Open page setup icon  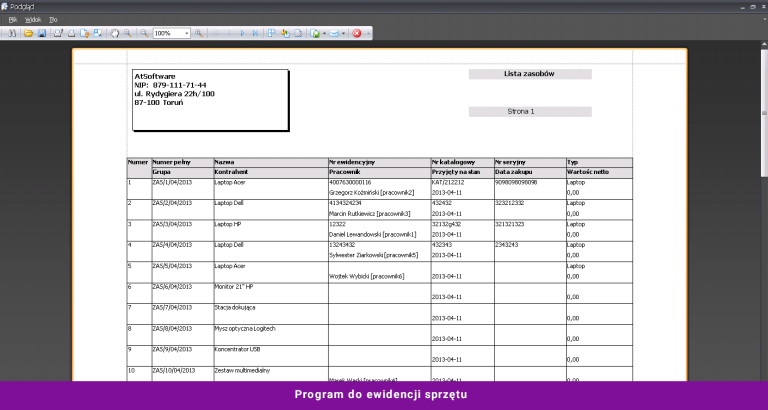[85, 33]
